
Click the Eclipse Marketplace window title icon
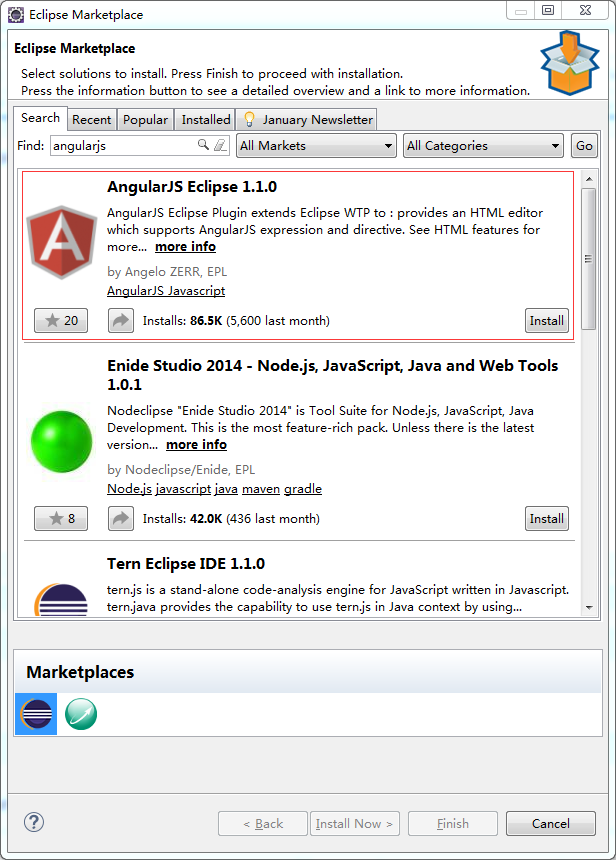click(x=16, y=15)
